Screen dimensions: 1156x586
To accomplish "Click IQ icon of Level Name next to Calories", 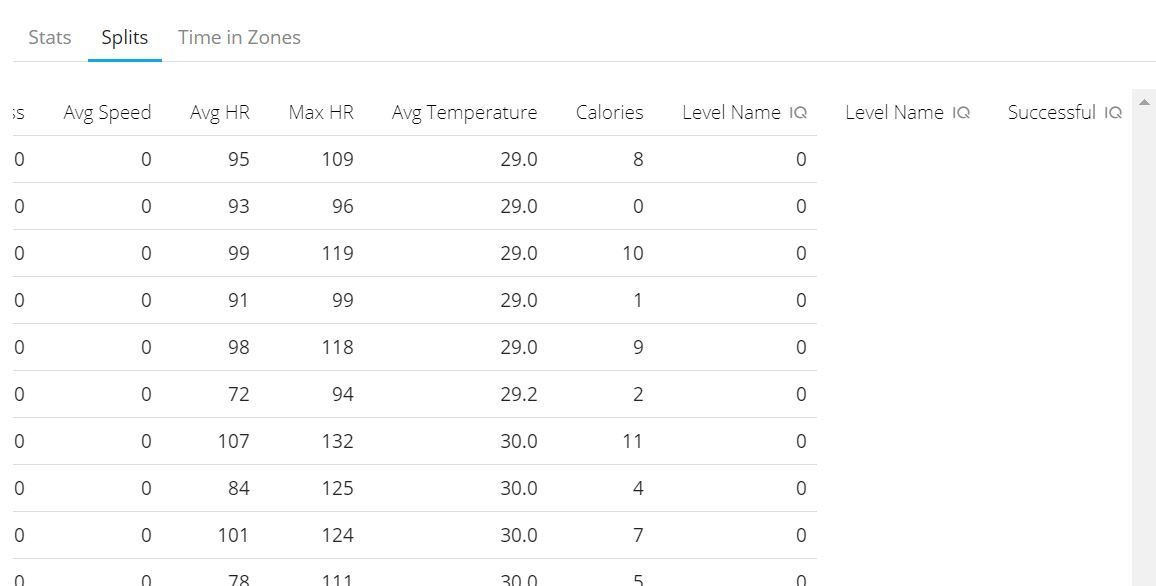I will (798, 113).
